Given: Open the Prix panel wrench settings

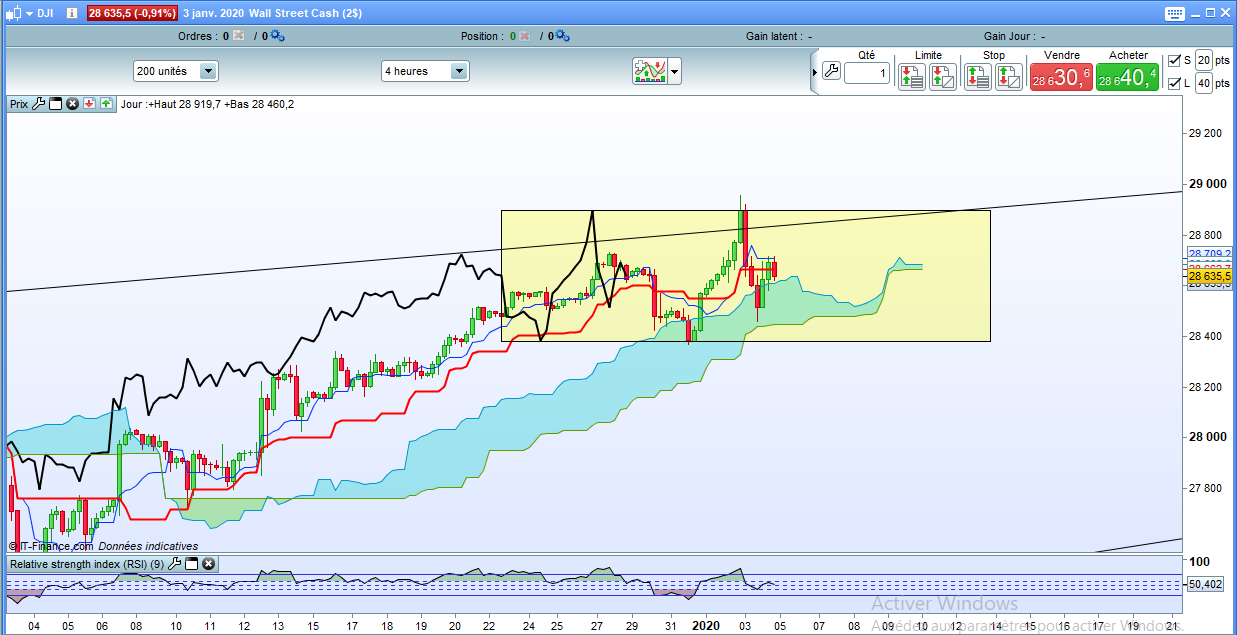Looking at the screenshot, I should click(x=39, y=103).
